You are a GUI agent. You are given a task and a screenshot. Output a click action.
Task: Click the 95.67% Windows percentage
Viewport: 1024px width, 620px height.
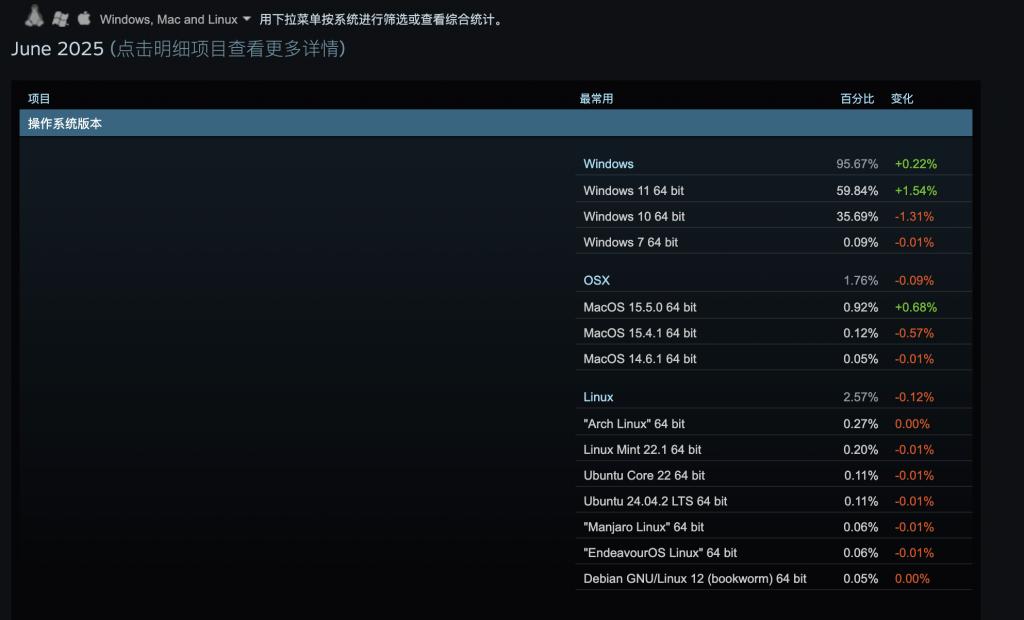pos(857,164)
